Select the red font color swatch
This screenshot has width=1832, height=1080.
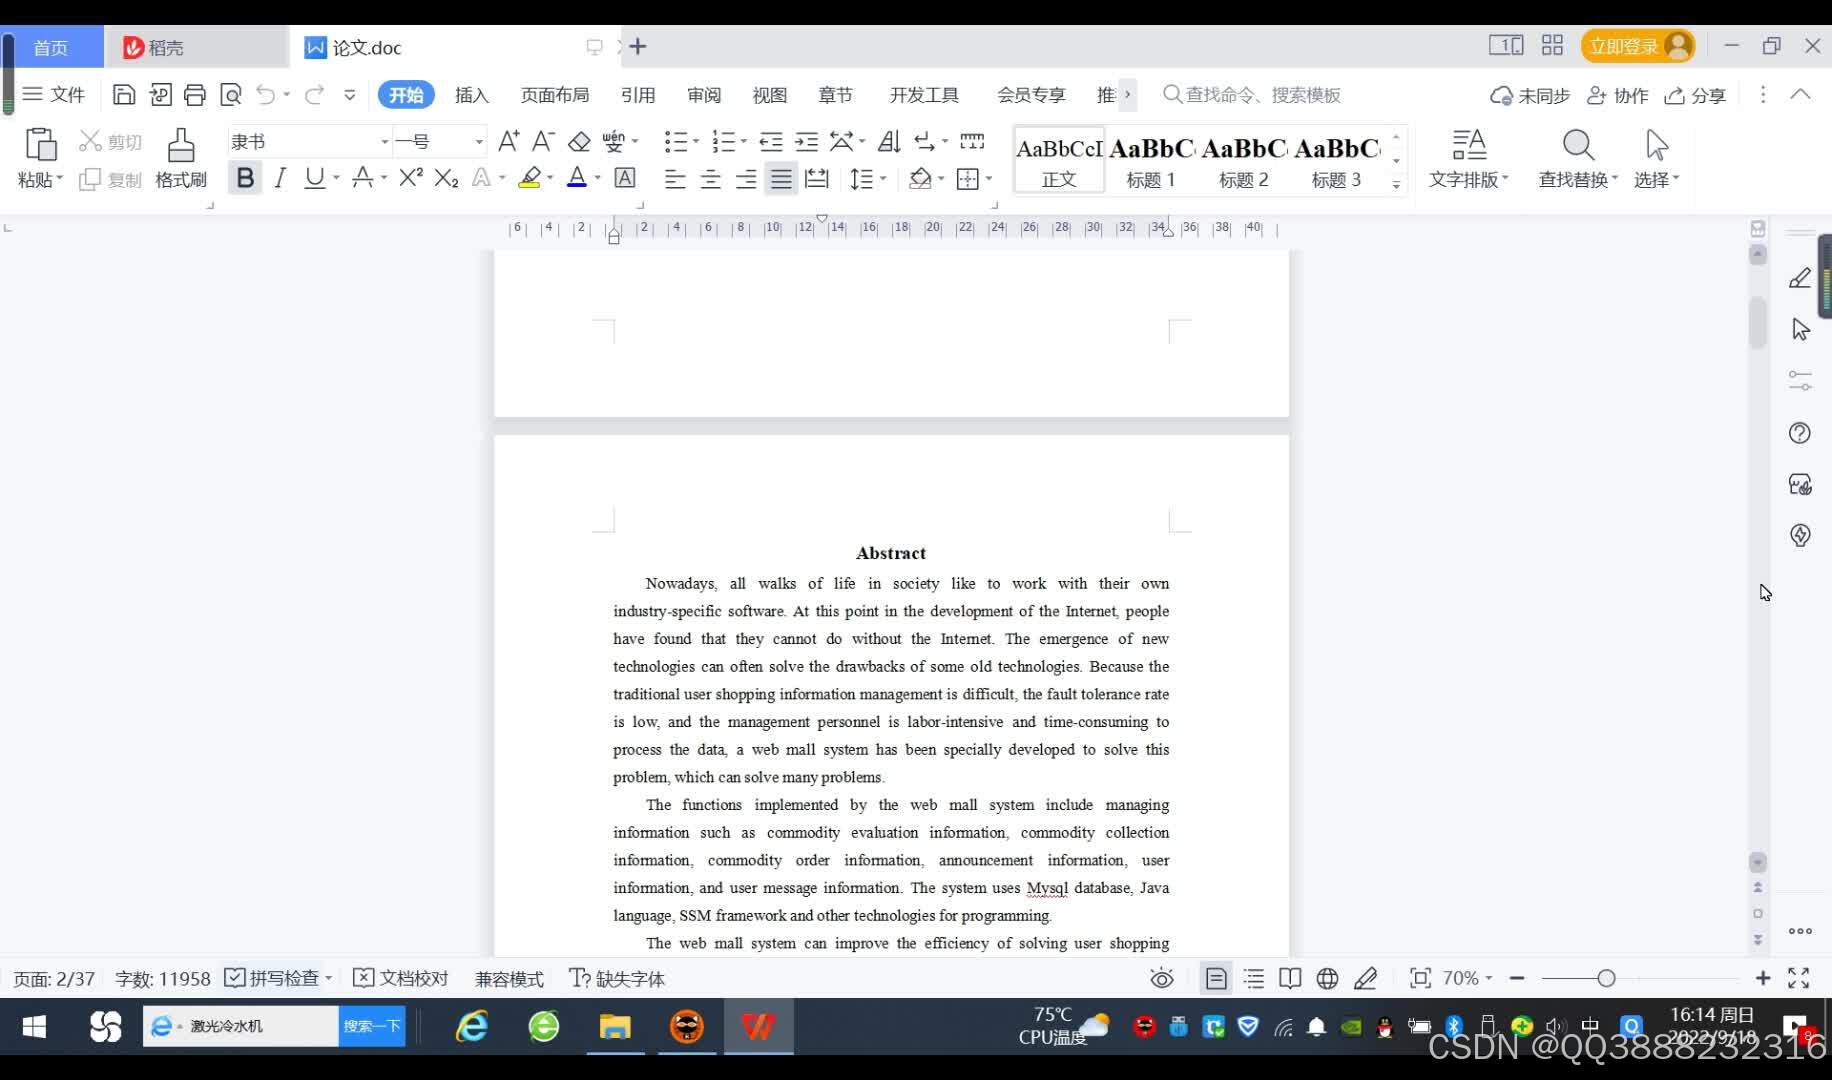(578, 186)
